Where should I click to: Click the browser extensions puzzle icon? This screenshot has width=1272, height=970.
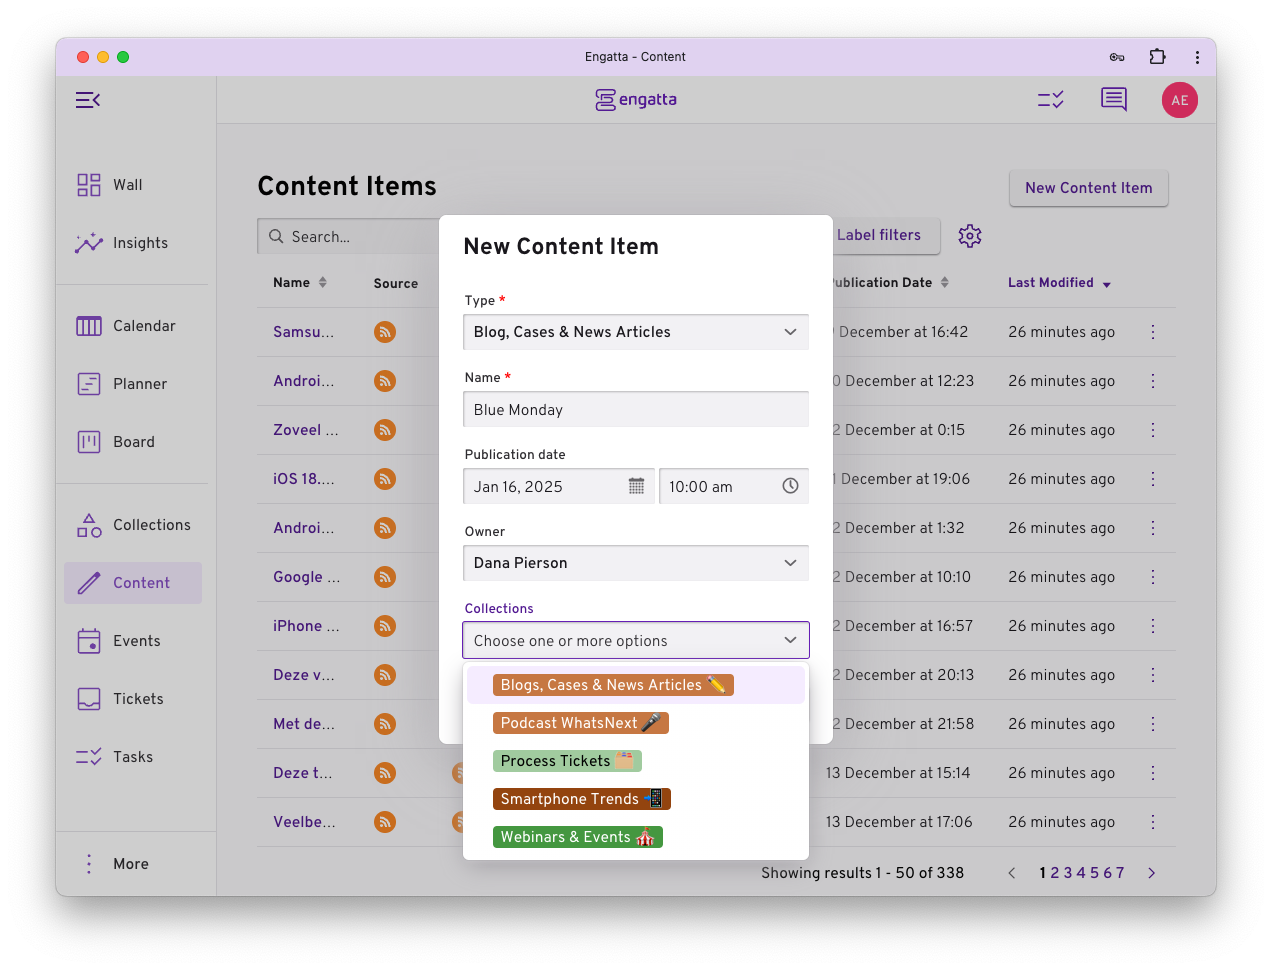1157,57
